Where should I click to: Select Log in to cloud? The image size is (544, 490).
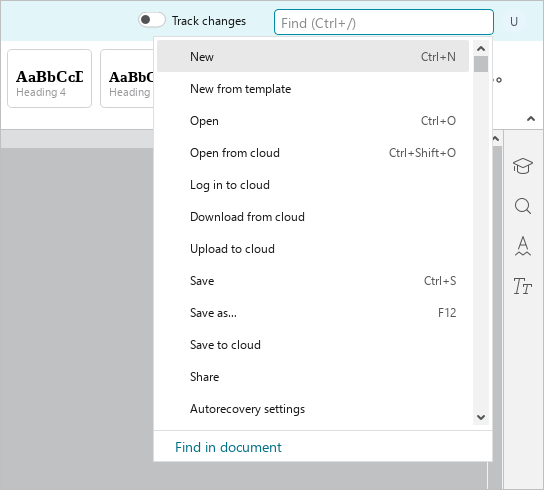point(313,185)
